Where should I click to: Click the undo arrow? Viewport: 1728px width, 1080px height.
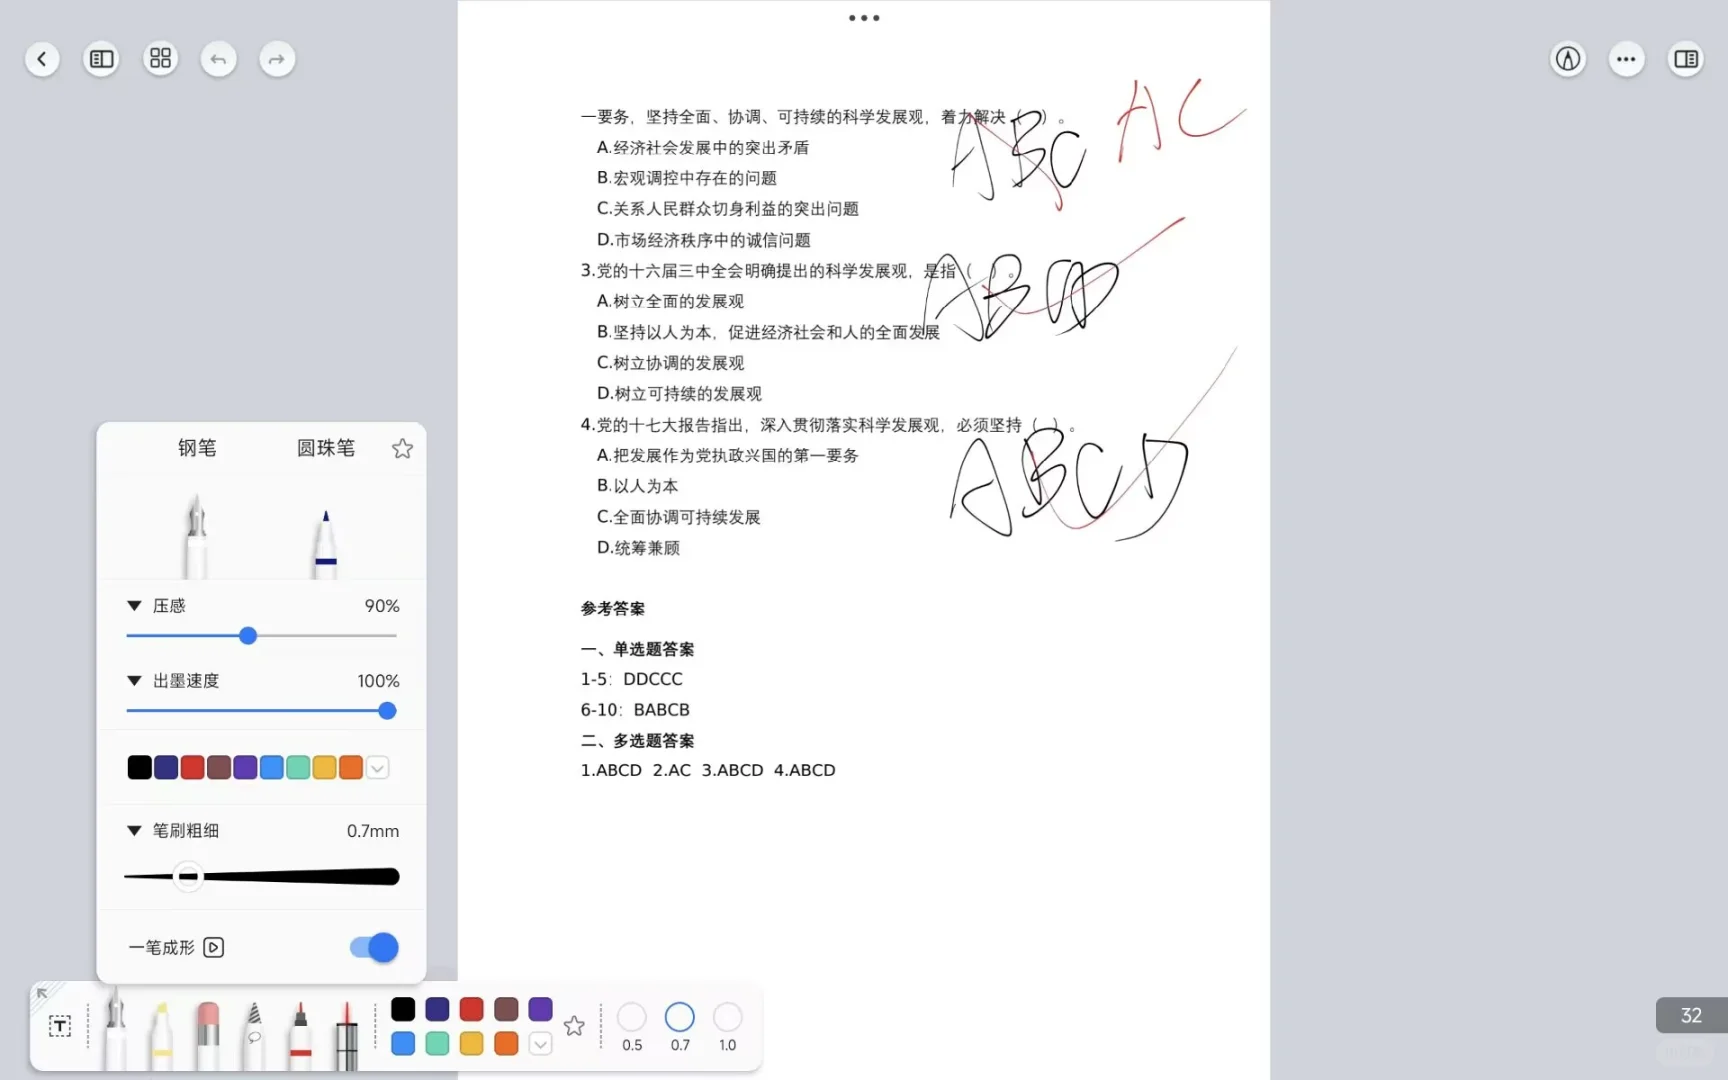[219, 59]
